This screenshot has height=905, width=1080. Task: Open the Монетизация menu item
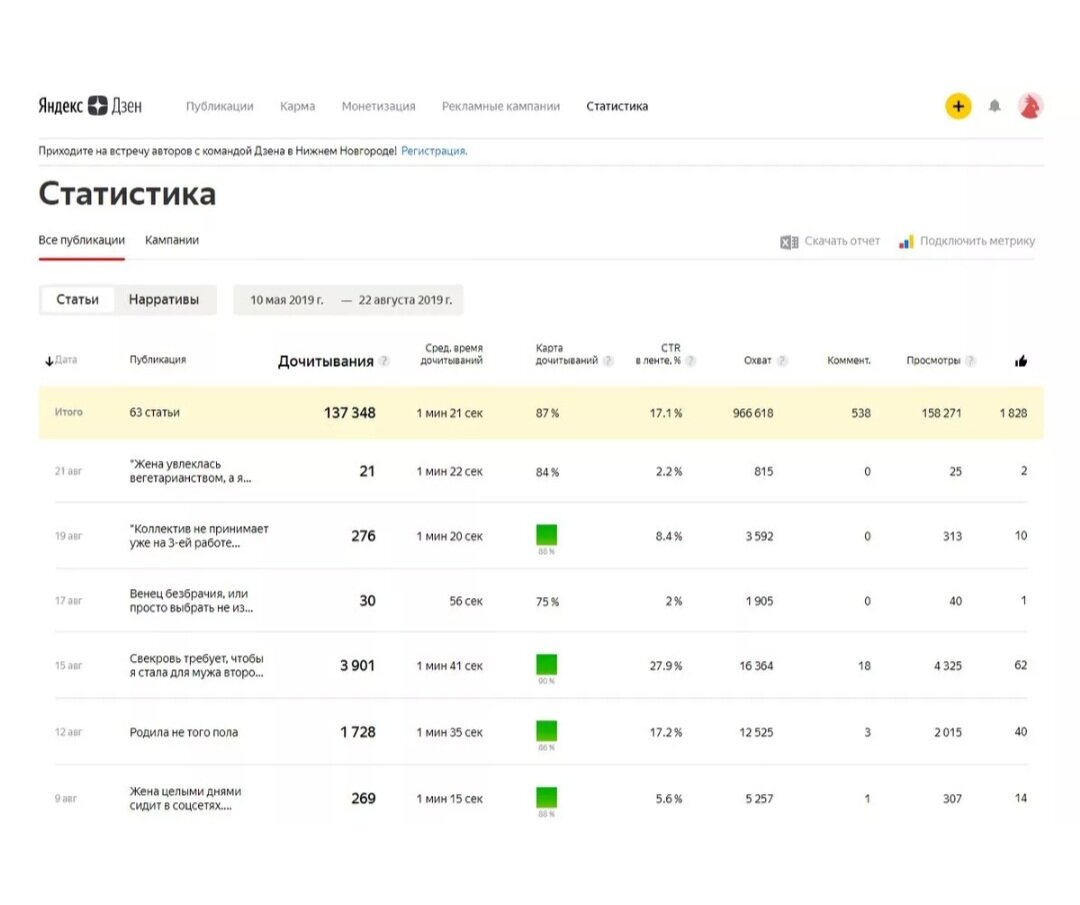(x=378, y=106)
